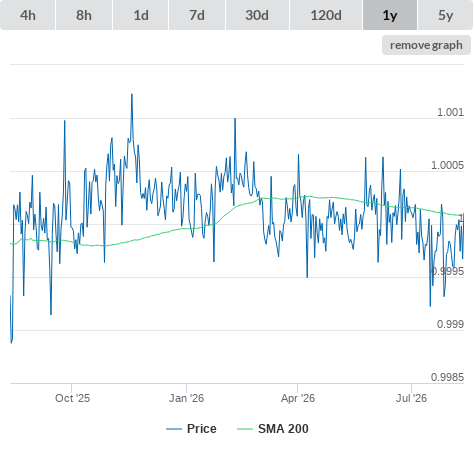The width and height of the screenshot is (474, 455).
Task: Click the Jul '26 x-axis label
Action: pos(411,398)
